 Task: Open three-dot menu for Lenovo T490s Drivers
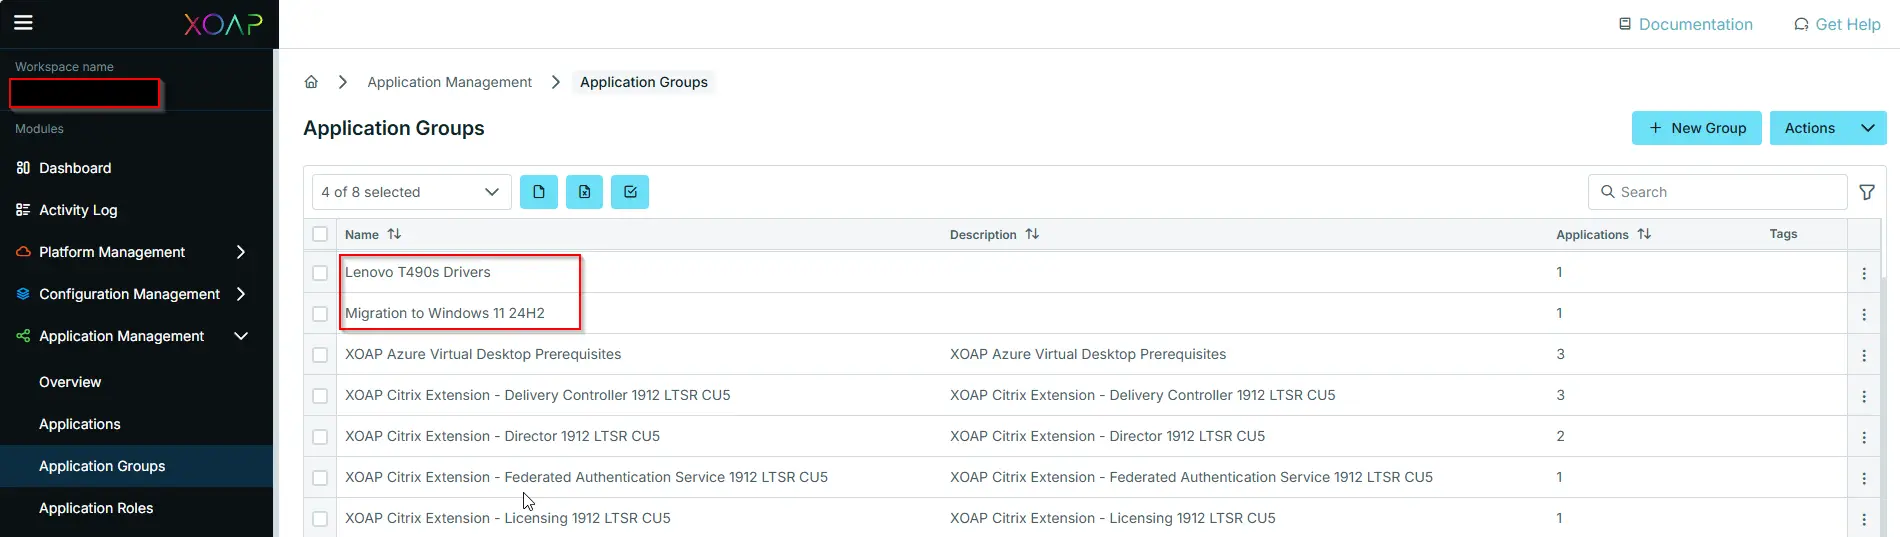(x=1864, y=273)
